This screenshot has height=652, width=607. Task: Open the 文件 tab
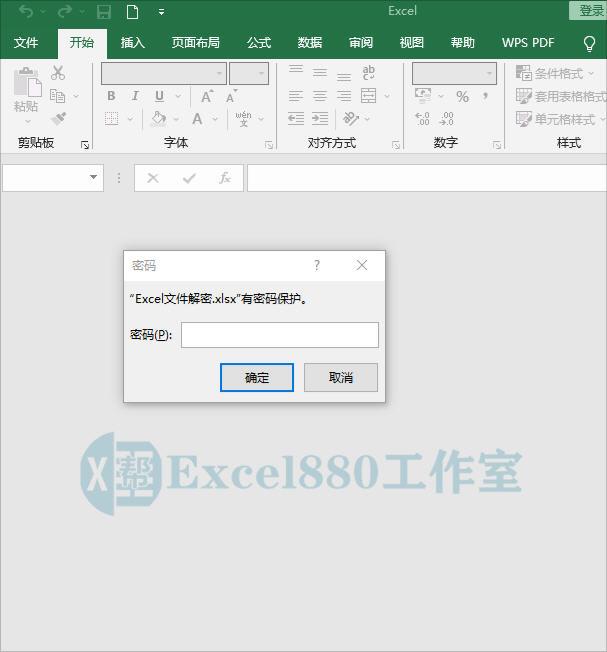tap(26, 42)
